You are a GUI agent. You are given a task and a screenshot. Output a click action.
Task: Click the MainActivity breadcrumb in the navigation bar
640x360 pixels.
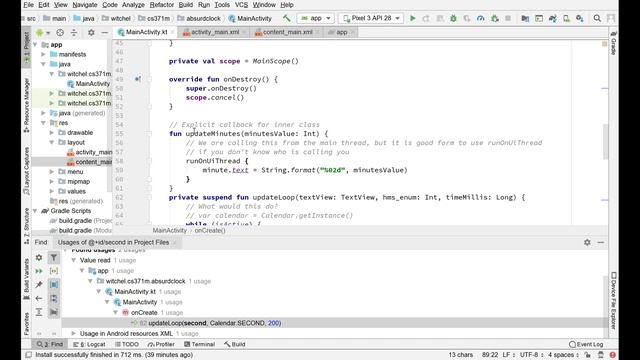250,18
